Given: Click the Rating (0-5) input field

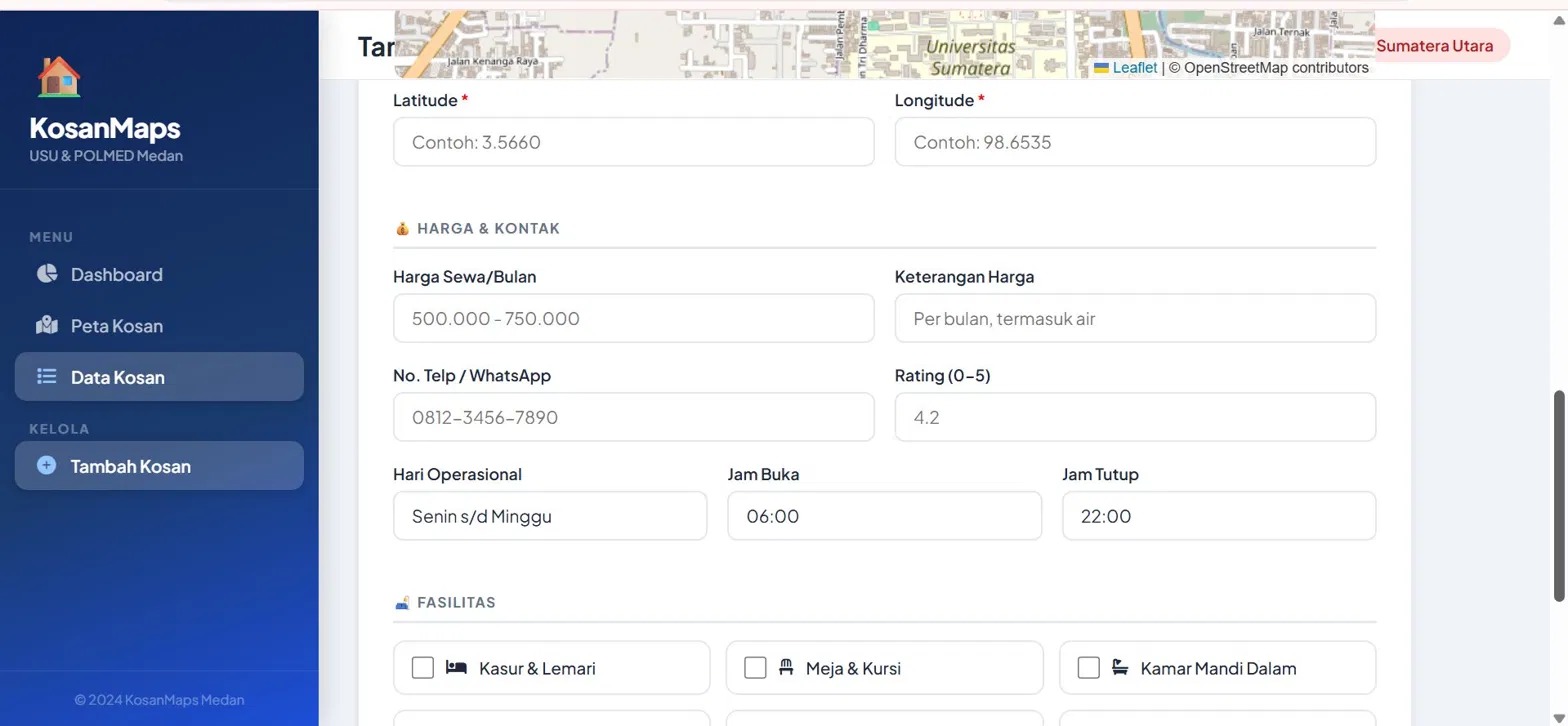Looking at the screenshot, I should 1135,417.
